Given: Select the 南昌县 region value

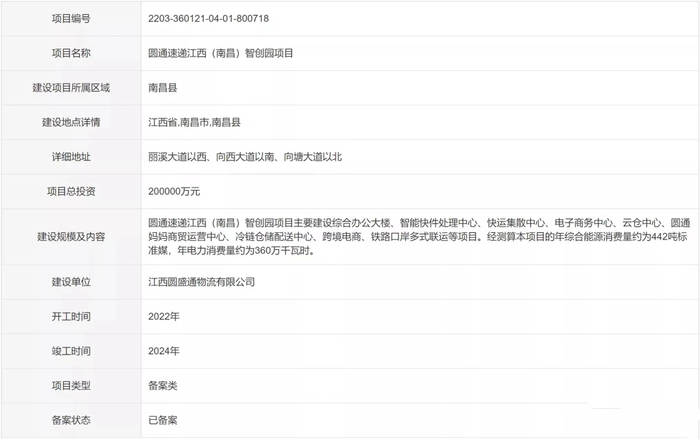Looking at the screenshot, I should [162, 88].
